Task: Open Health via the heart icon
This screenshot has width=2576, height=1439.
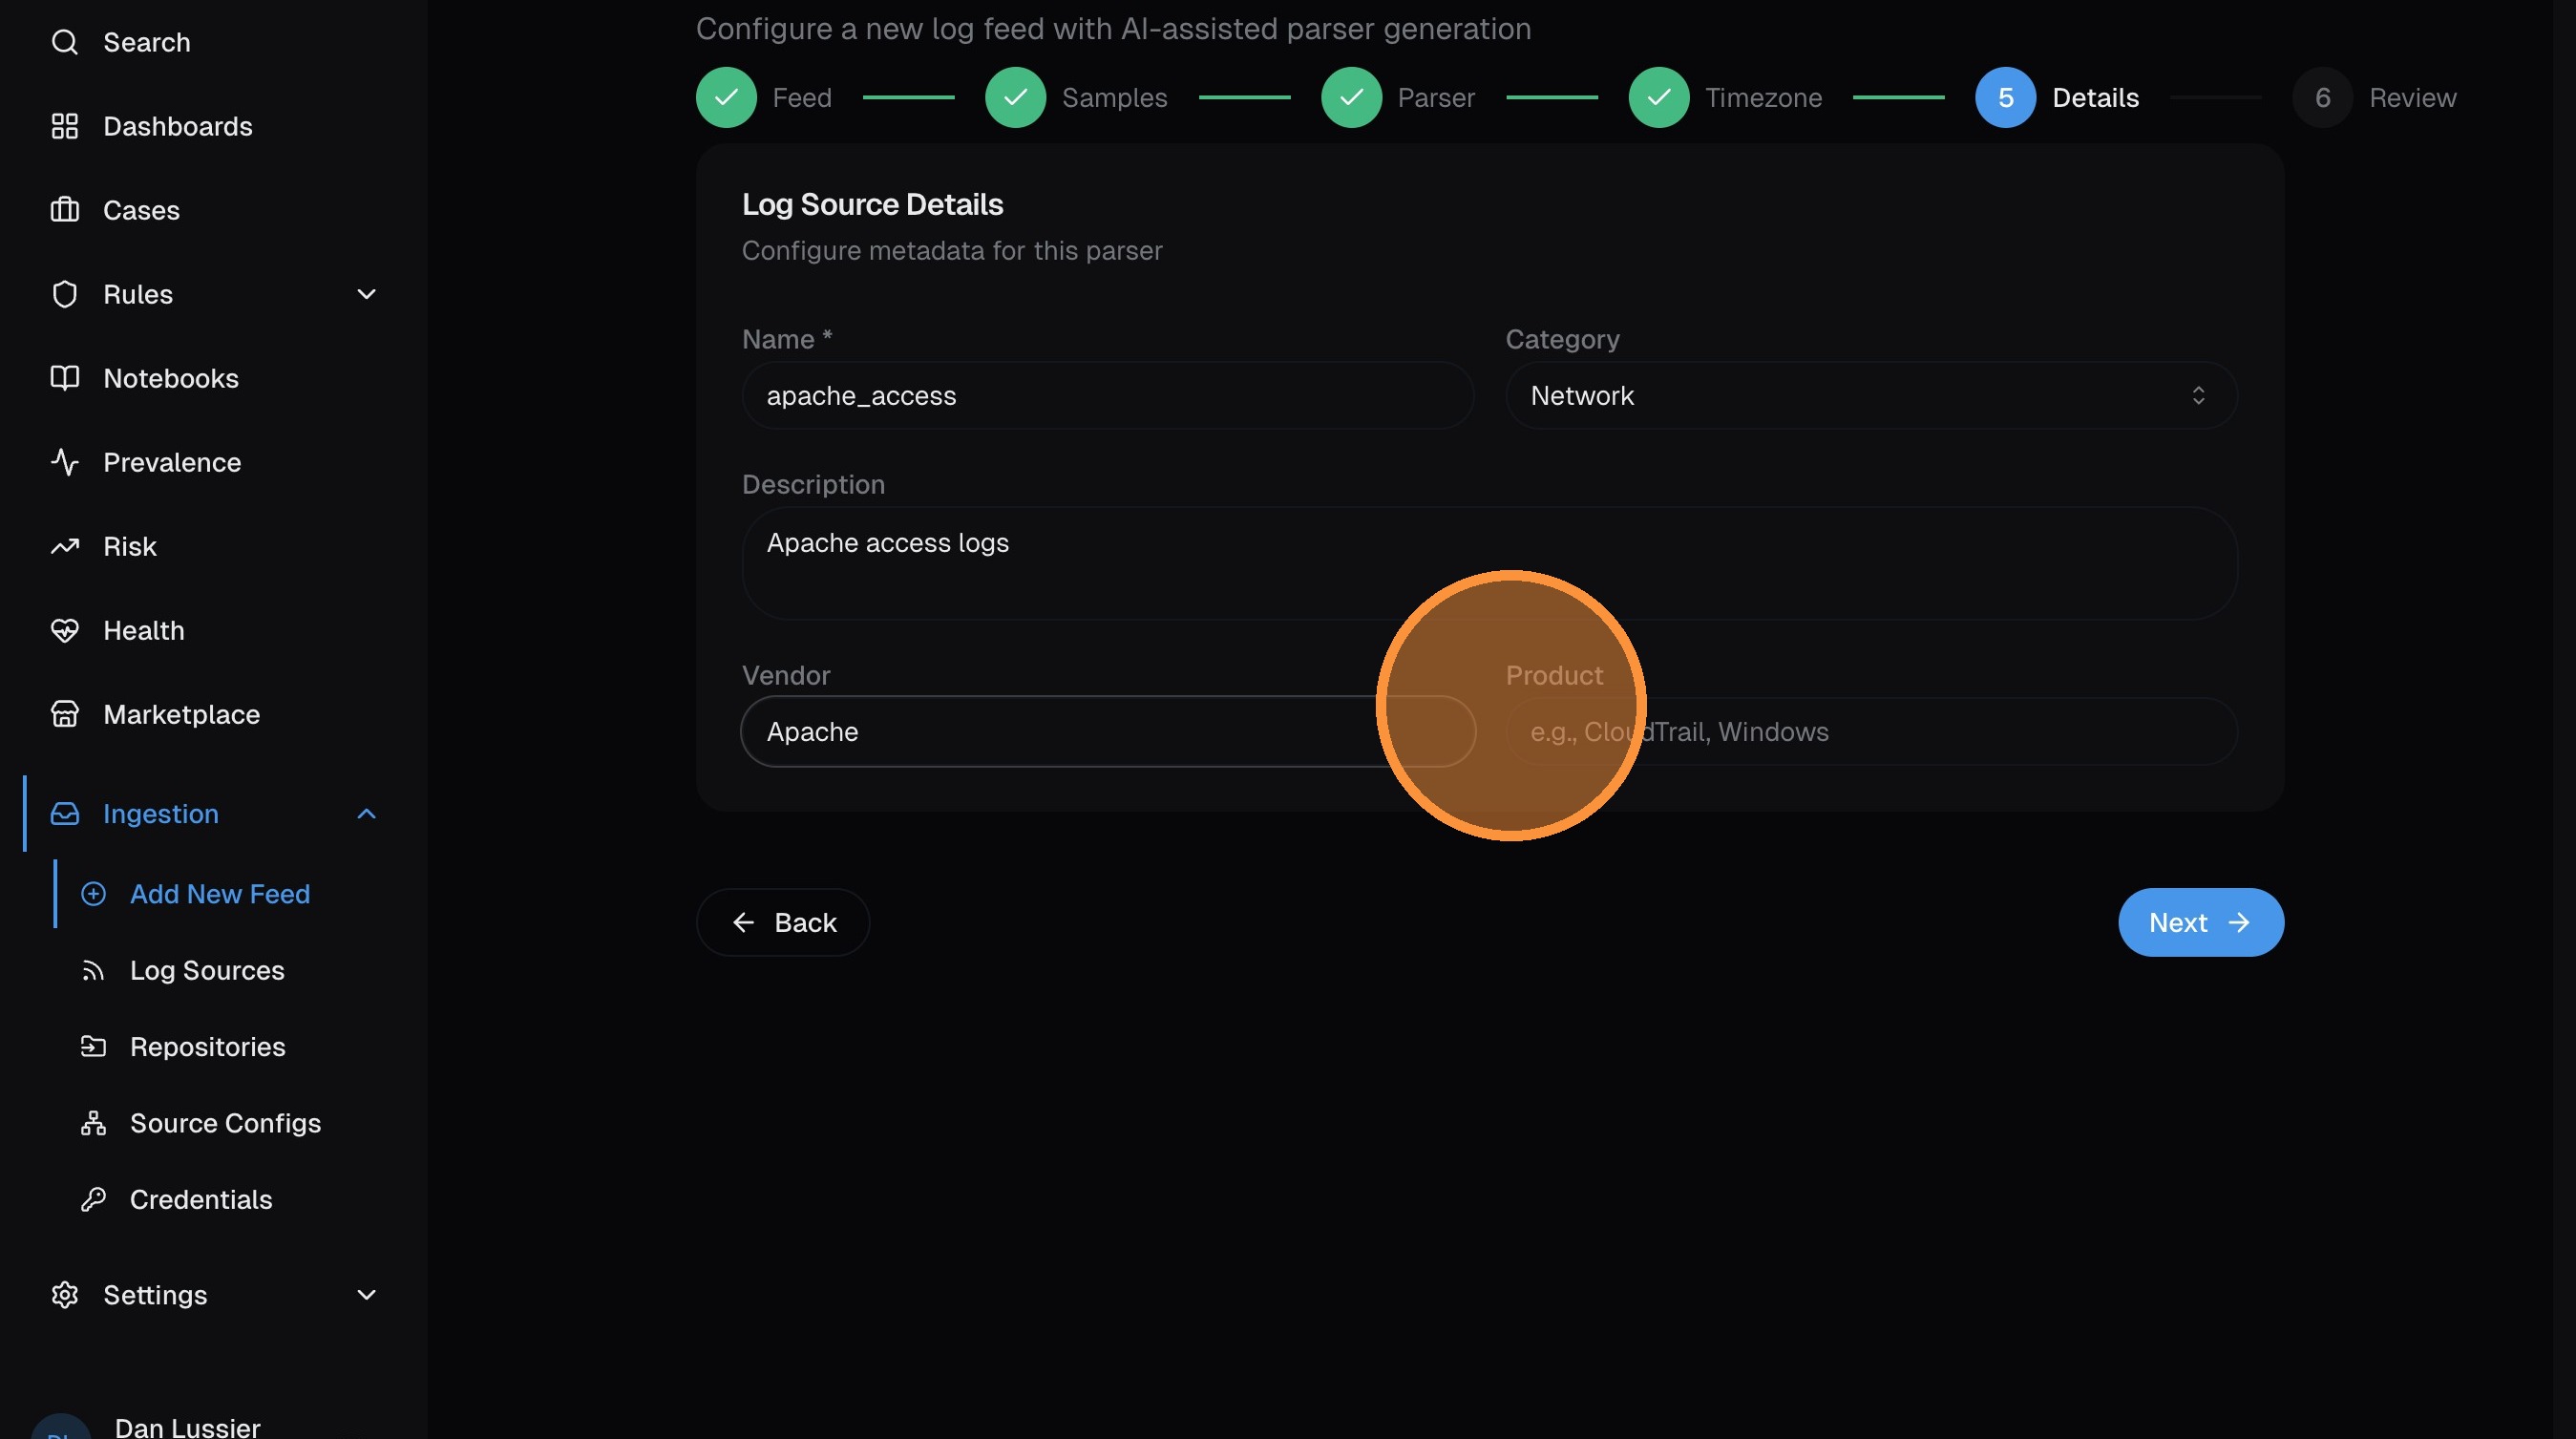Action: tap(65, 630)
